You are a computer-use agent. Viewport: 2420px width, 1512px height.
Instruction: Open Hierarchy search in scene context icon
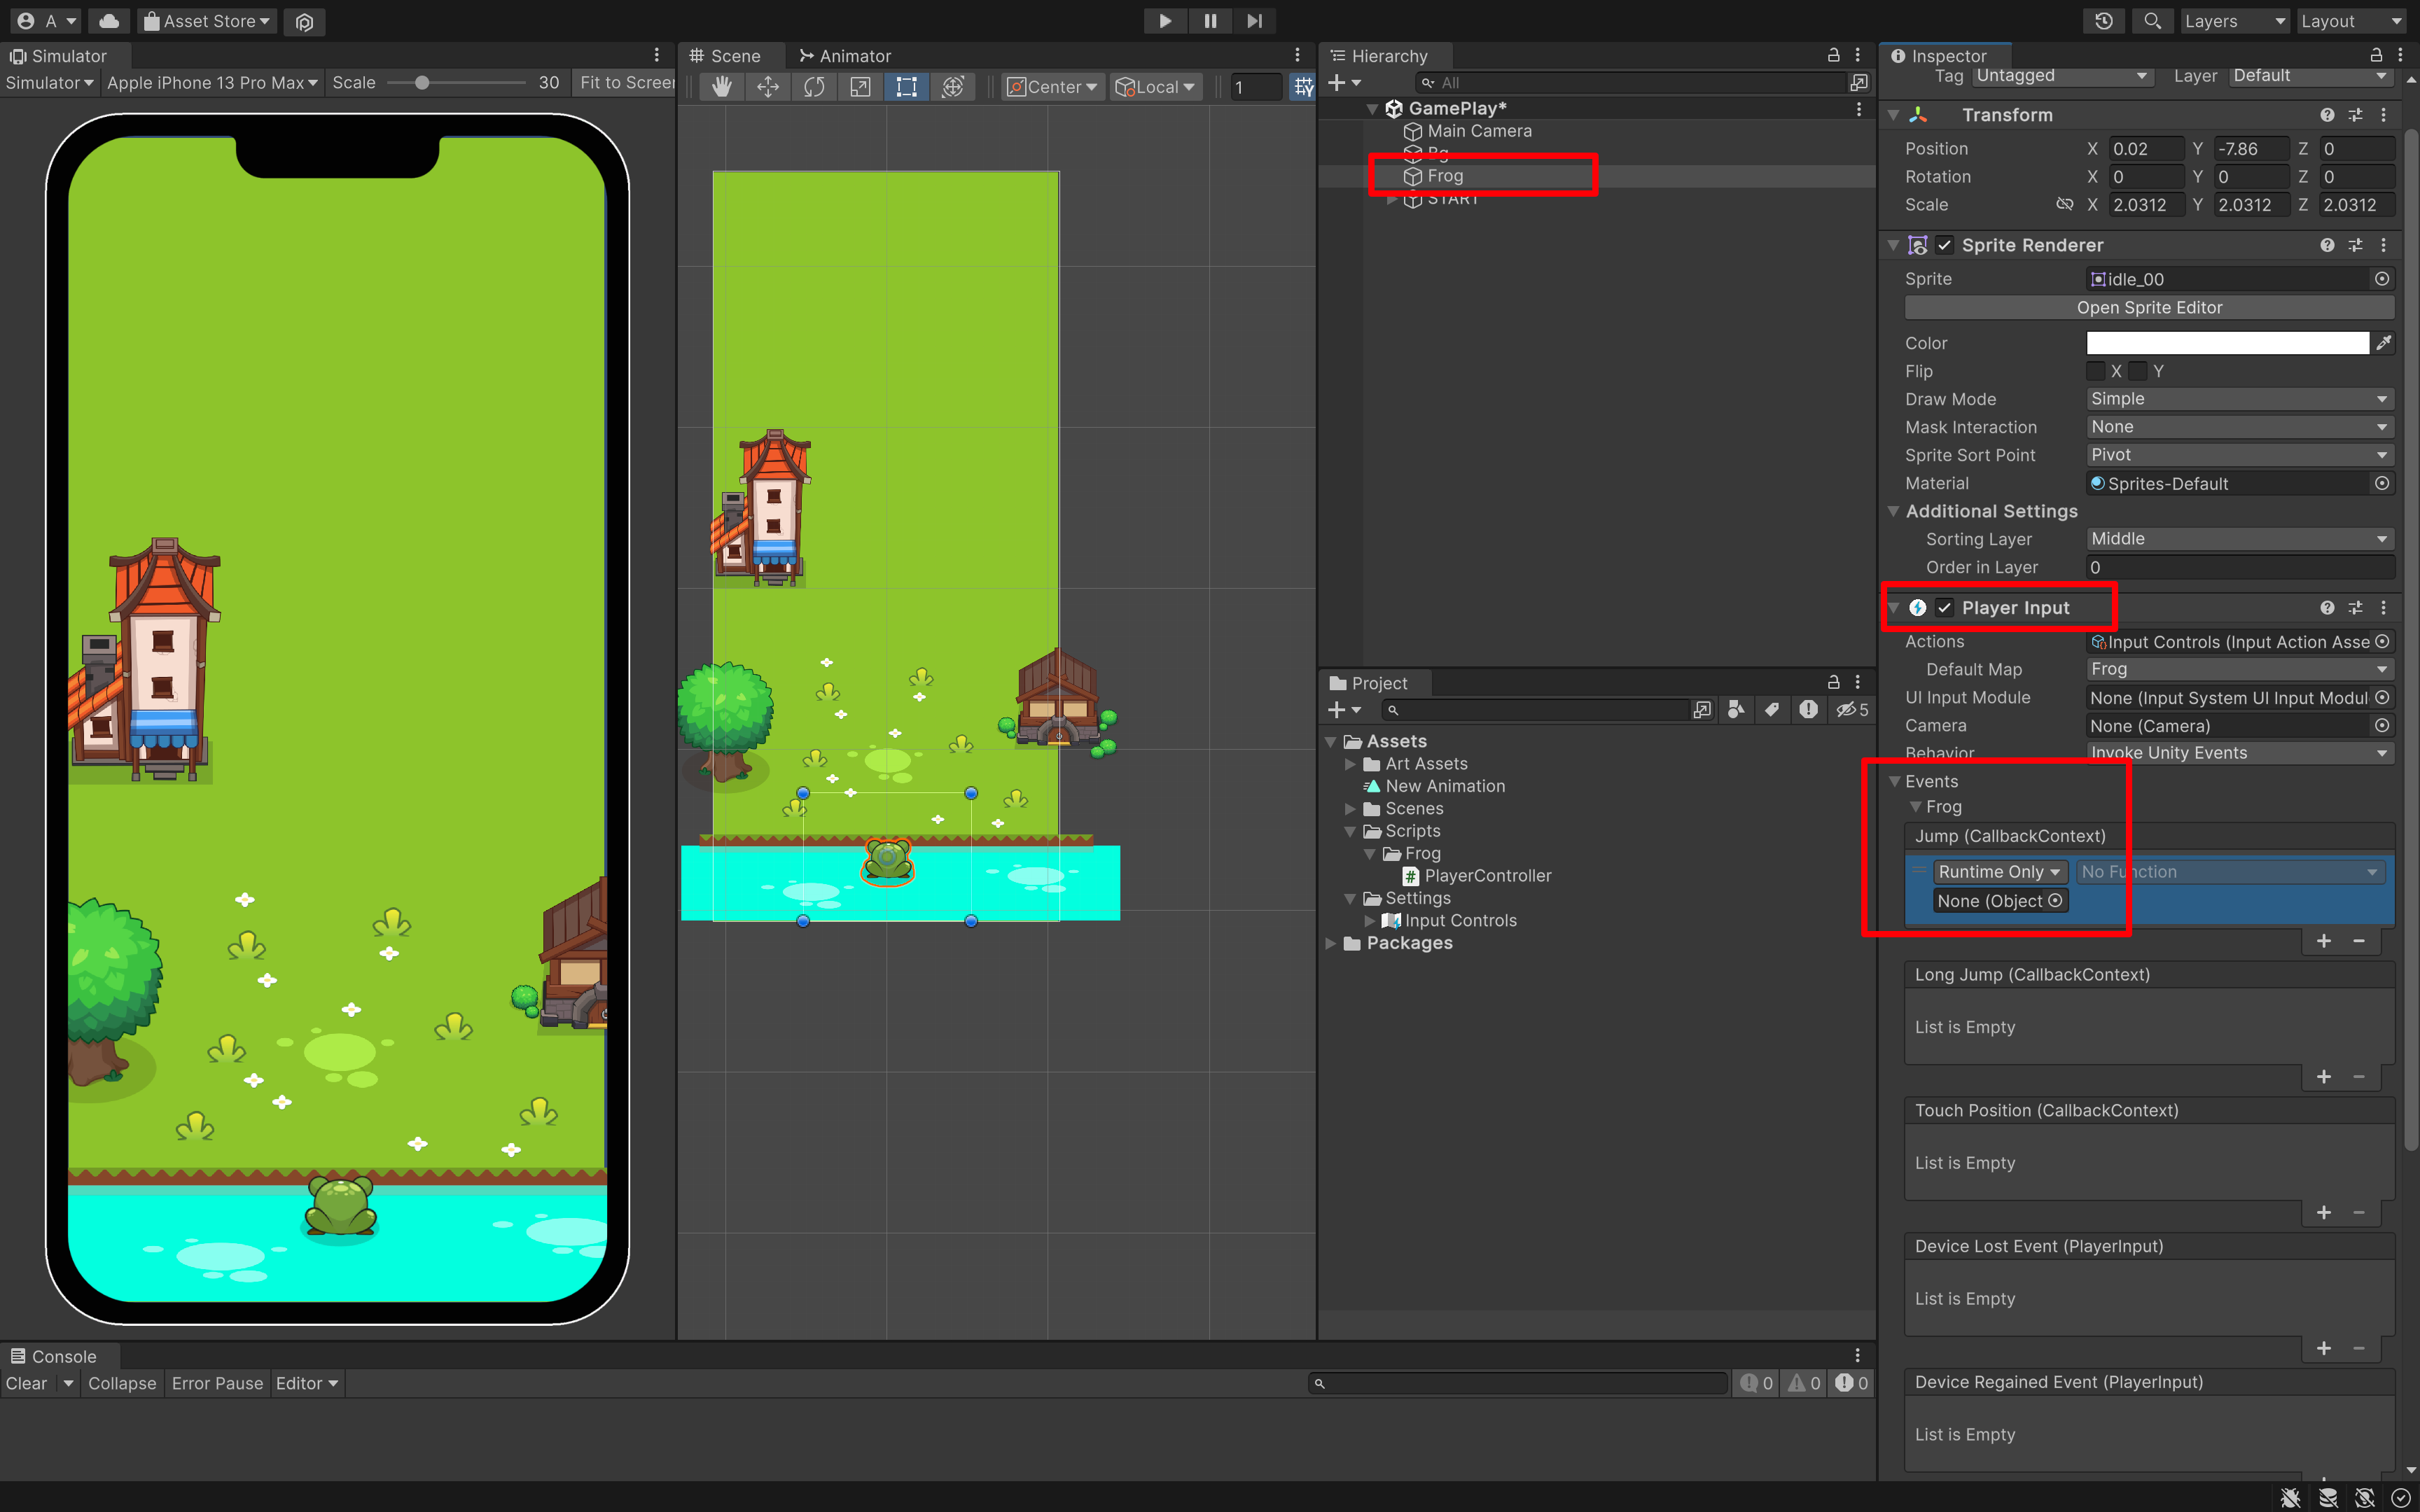[x=1858, y=83]
